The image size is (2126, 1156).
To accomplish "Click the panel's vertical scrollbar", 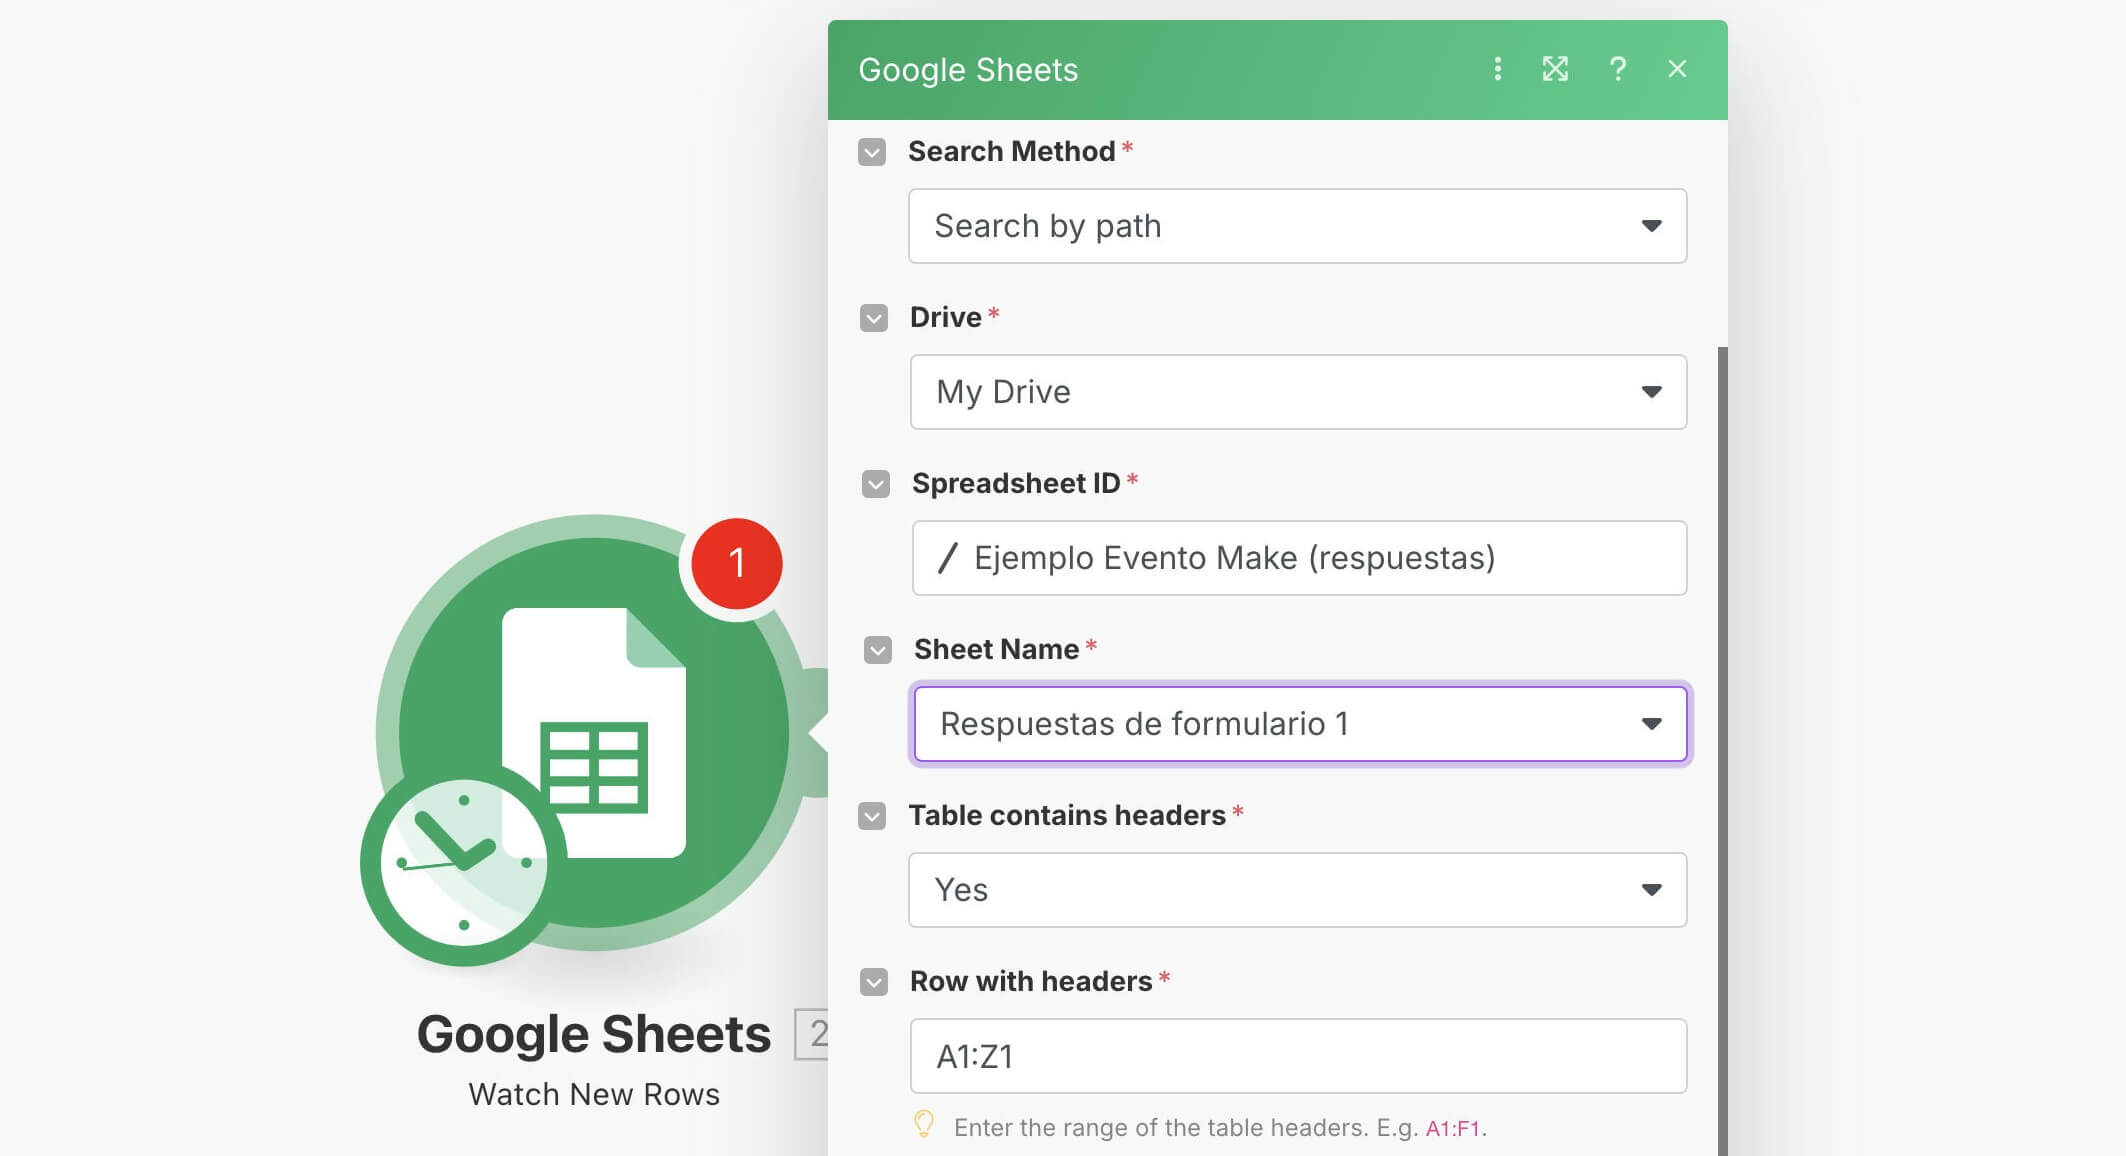I will click(x=1722, y=750).
